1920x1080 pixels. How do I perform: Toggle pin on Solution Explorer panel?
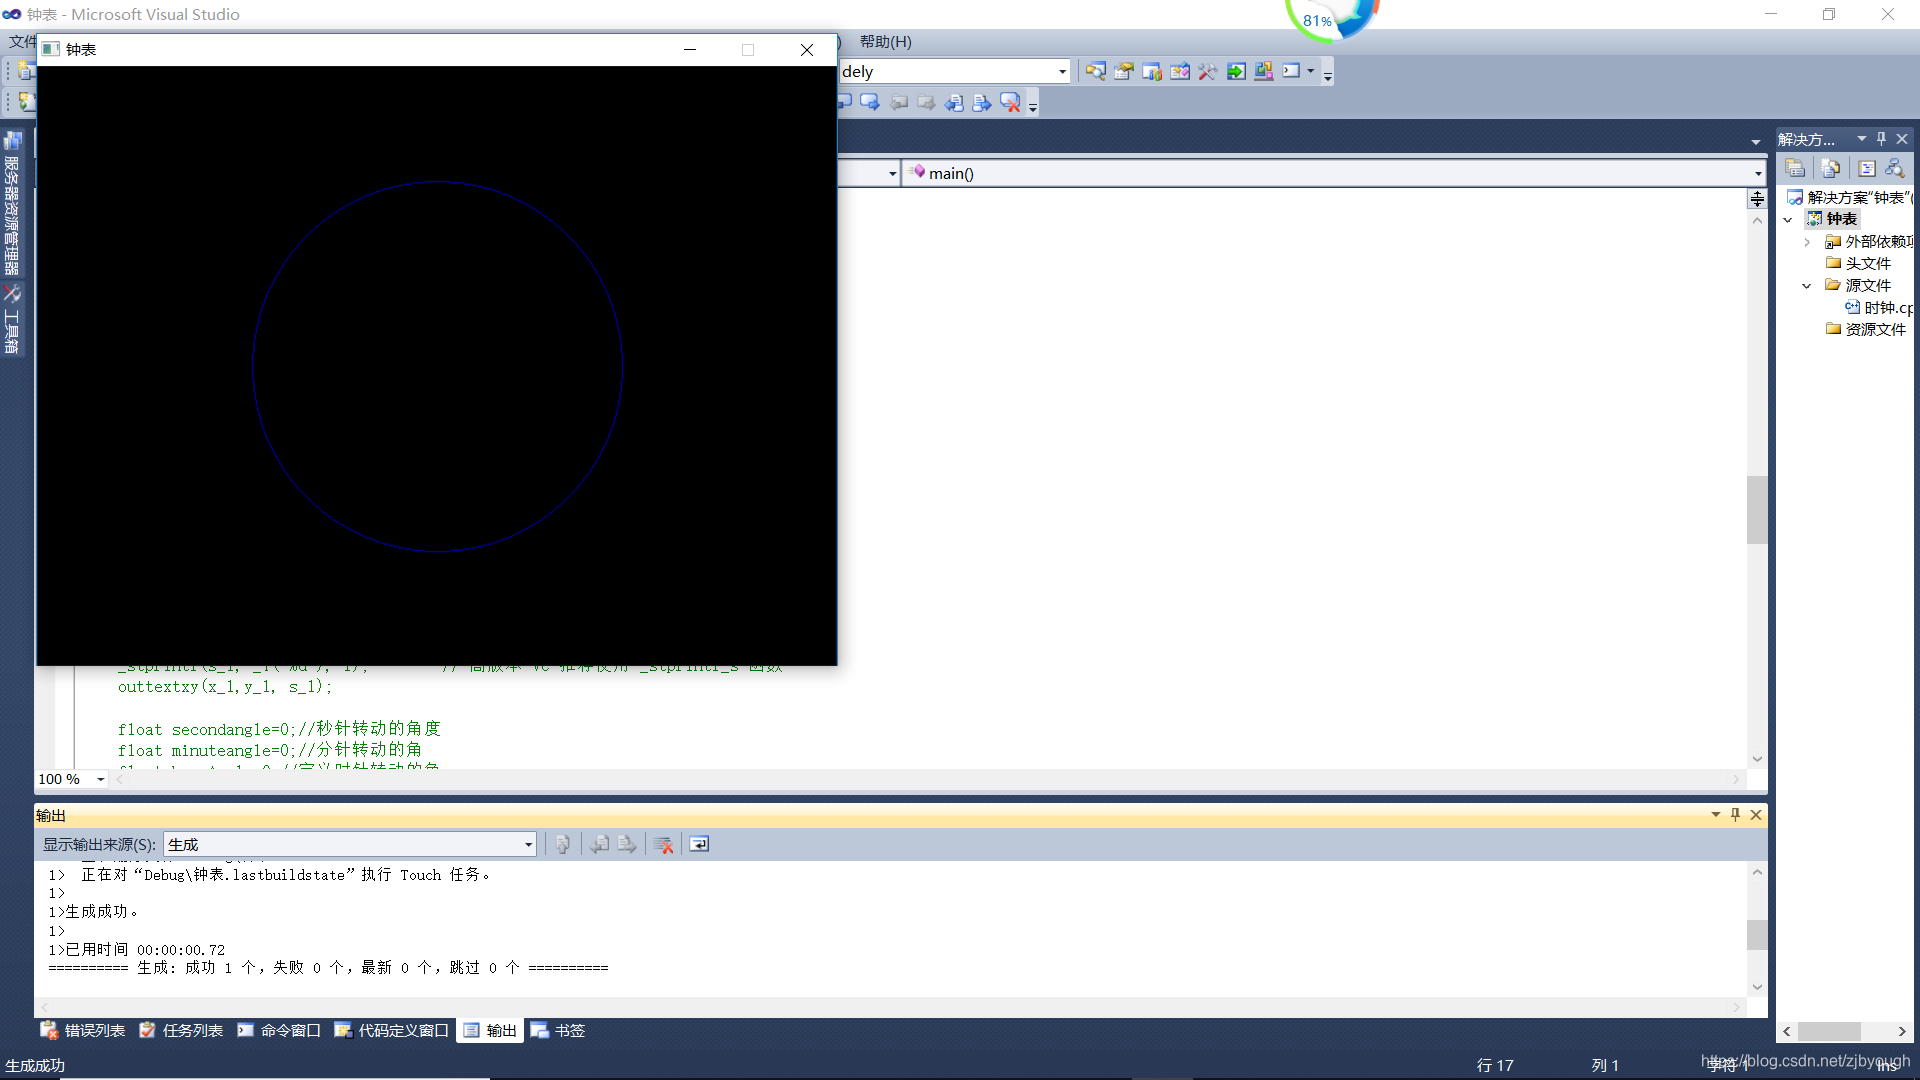pyautogui.click(x=1881, y=139)
